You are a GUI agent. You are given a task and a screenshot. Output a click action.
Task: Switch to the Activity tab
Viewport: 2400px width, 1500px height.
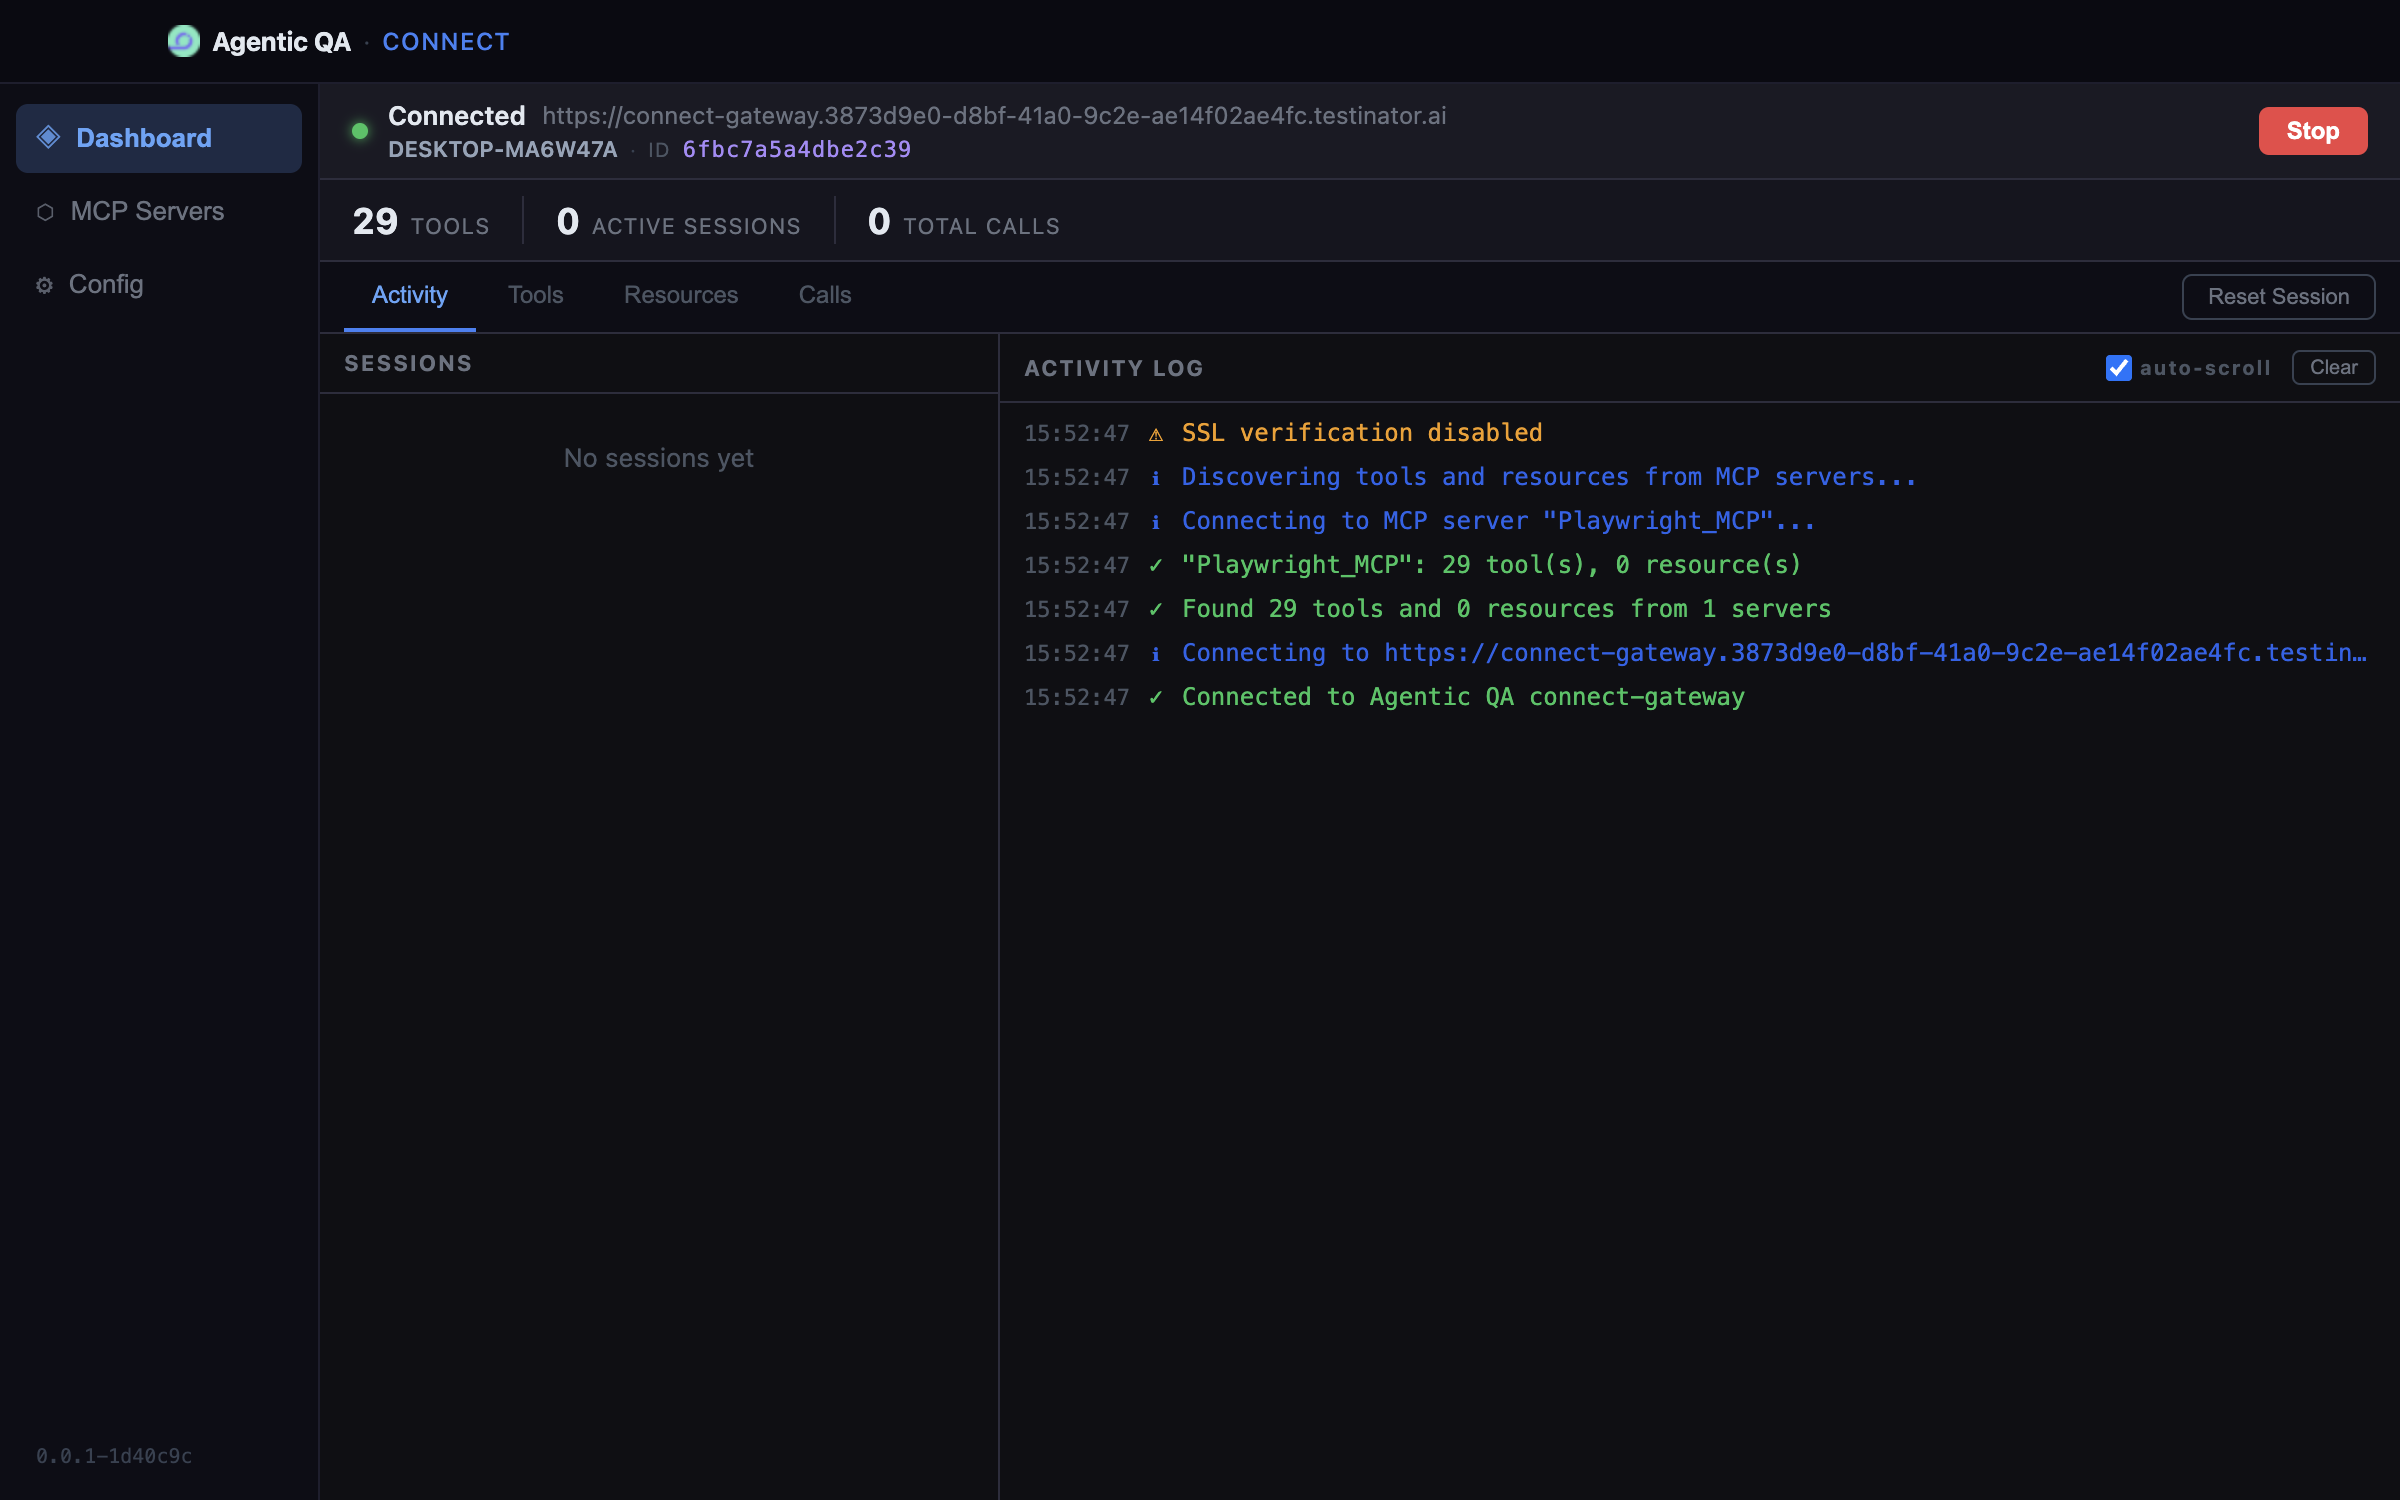point(409,296)
